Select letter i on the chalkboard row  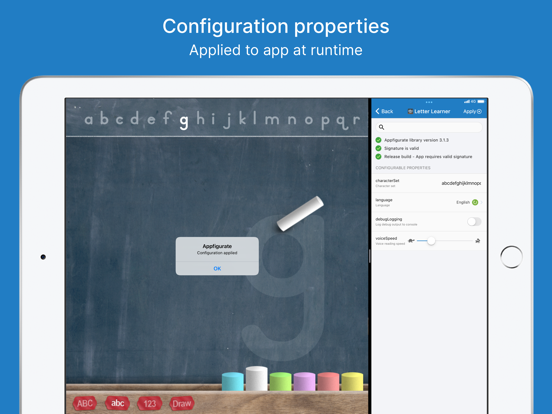(213, 119)
